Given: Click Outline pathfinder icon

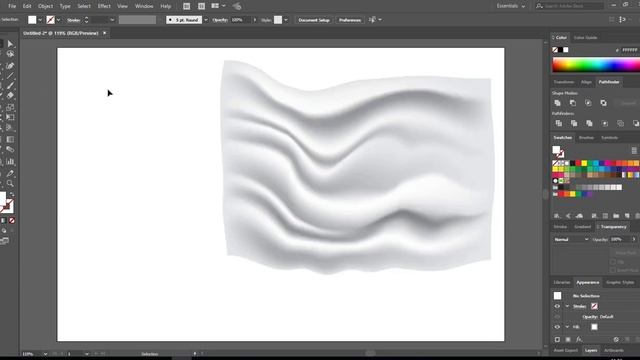Looking at the screenshot, I should 620,123.
